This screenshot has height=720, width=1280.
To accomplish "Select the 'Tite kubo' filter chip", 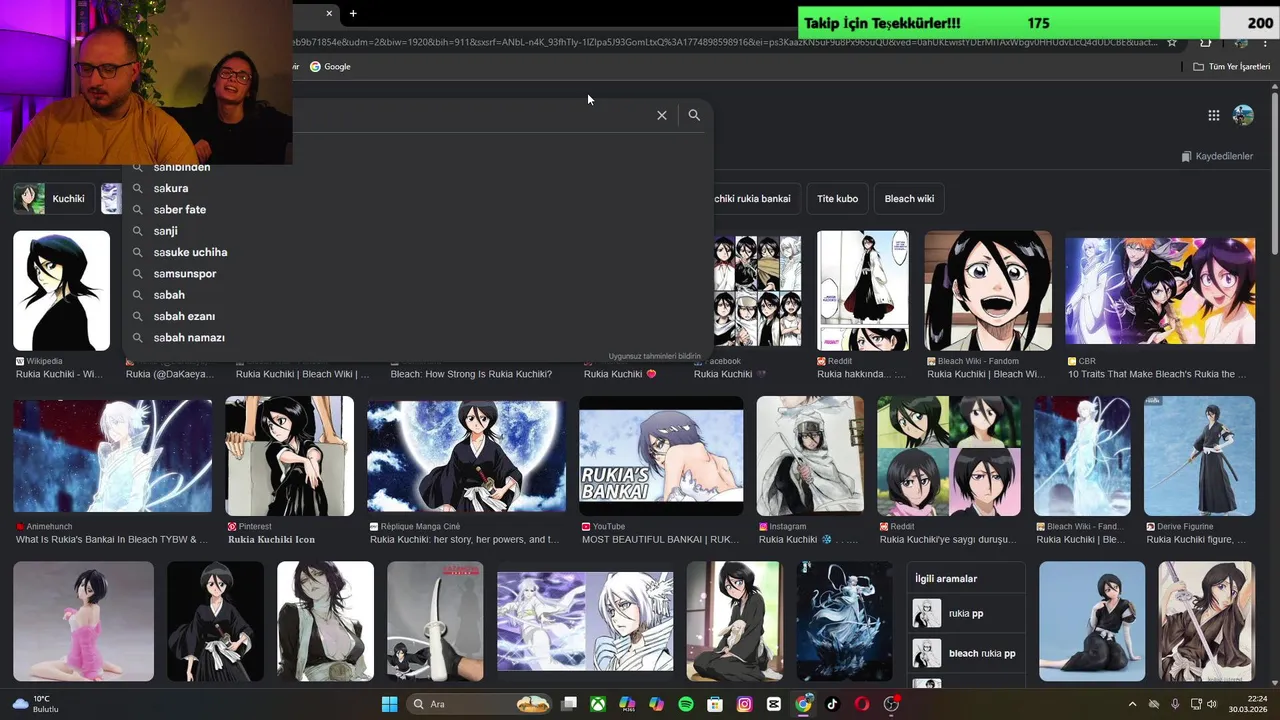I will (x=837, y=198).
